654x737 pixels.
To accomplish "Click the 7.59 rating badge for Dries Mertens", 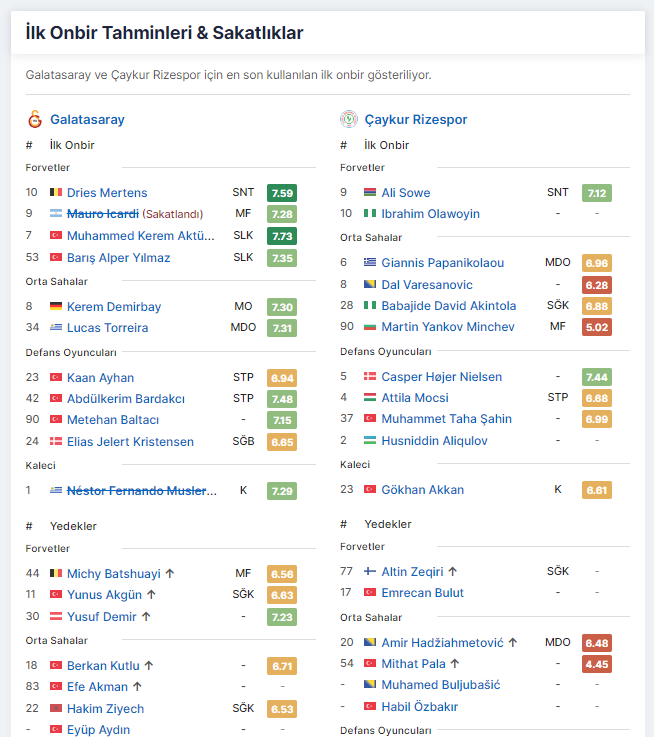I will pos(282,193).
